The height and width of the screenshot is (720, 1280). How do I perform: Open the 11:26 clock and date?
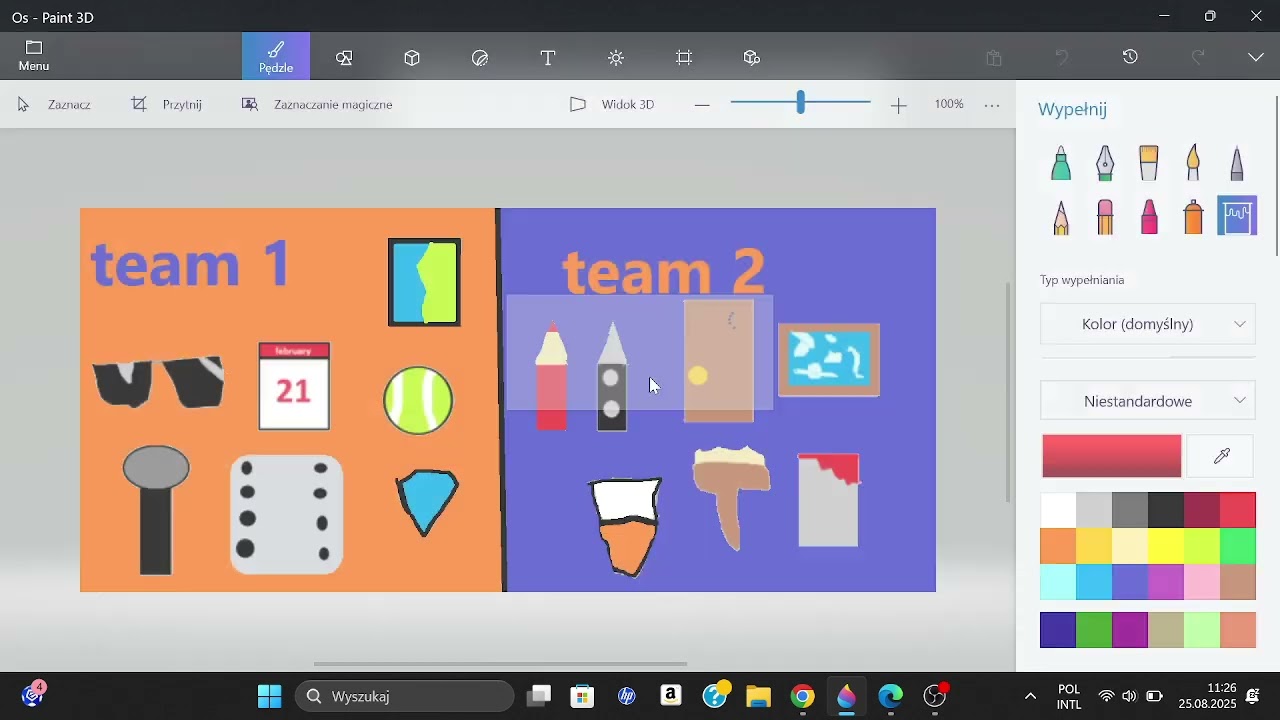point(1207,696)
